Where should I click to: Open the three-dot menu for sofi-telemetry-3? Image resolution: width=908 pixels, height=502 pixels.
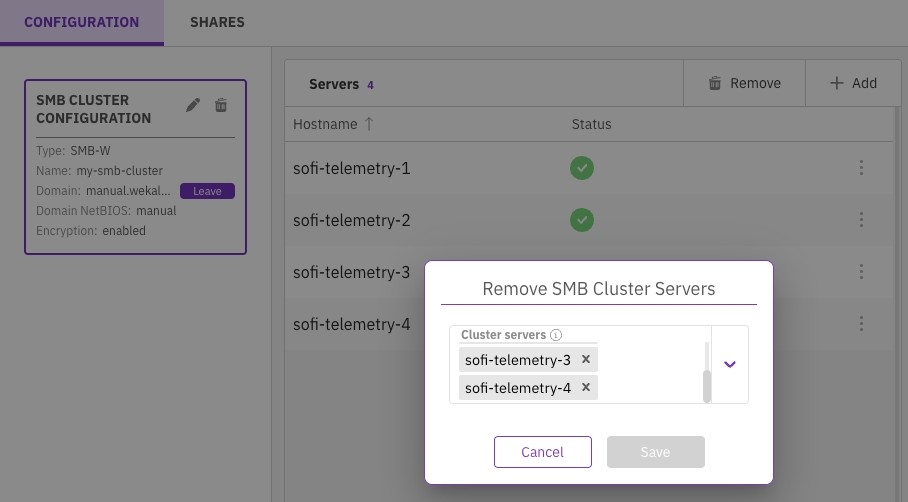pos(861,272)
